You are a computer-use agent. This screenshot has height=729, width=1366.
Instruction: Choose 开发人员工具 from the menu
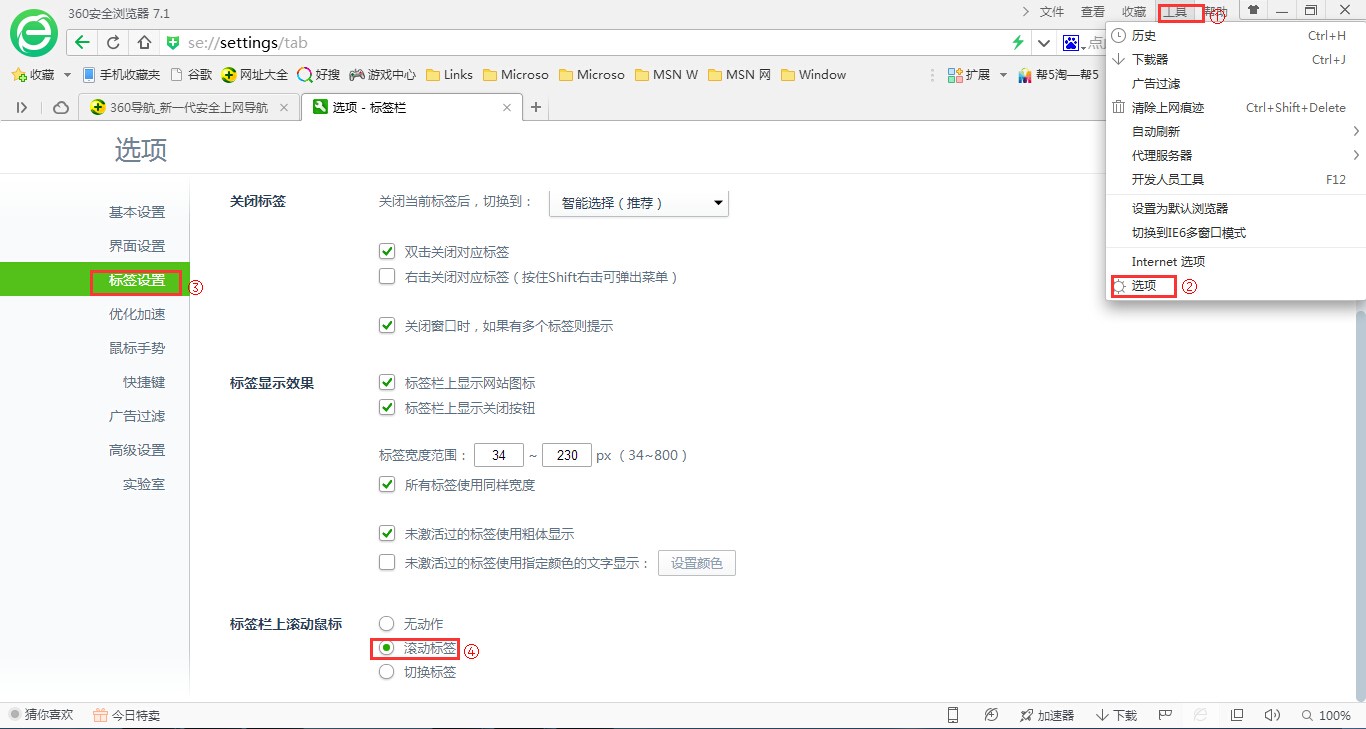(1236, 179)
